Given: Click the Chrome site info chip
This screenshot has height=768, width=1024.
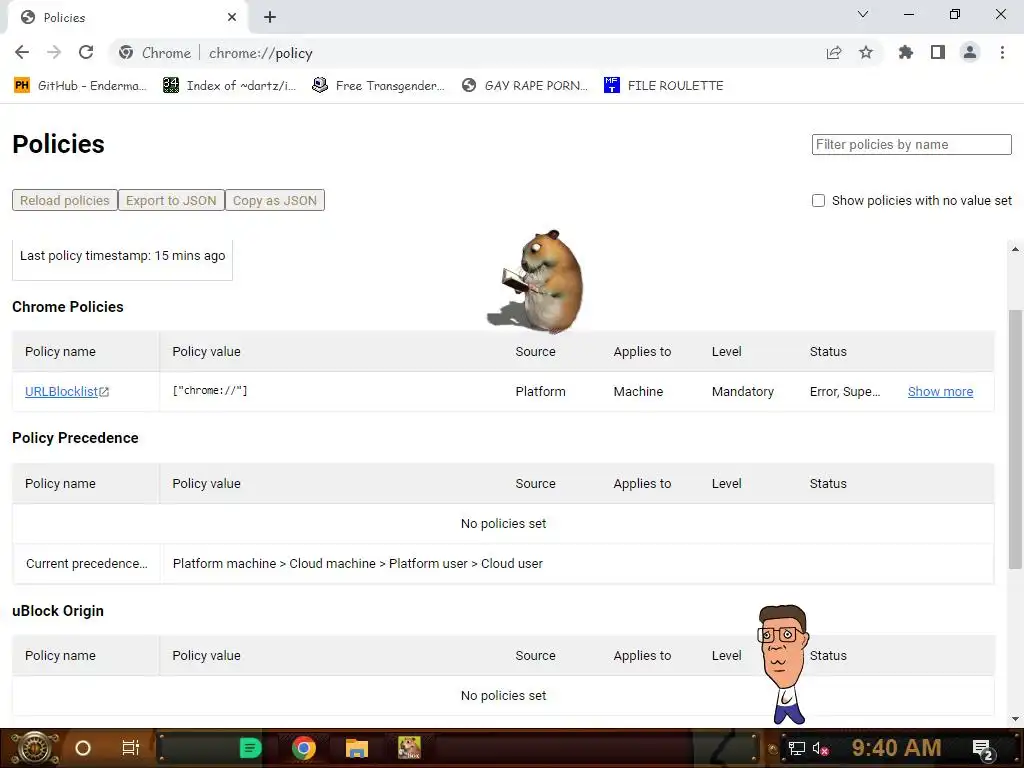Looking at the screenshot, I should [x=155, y=53].
